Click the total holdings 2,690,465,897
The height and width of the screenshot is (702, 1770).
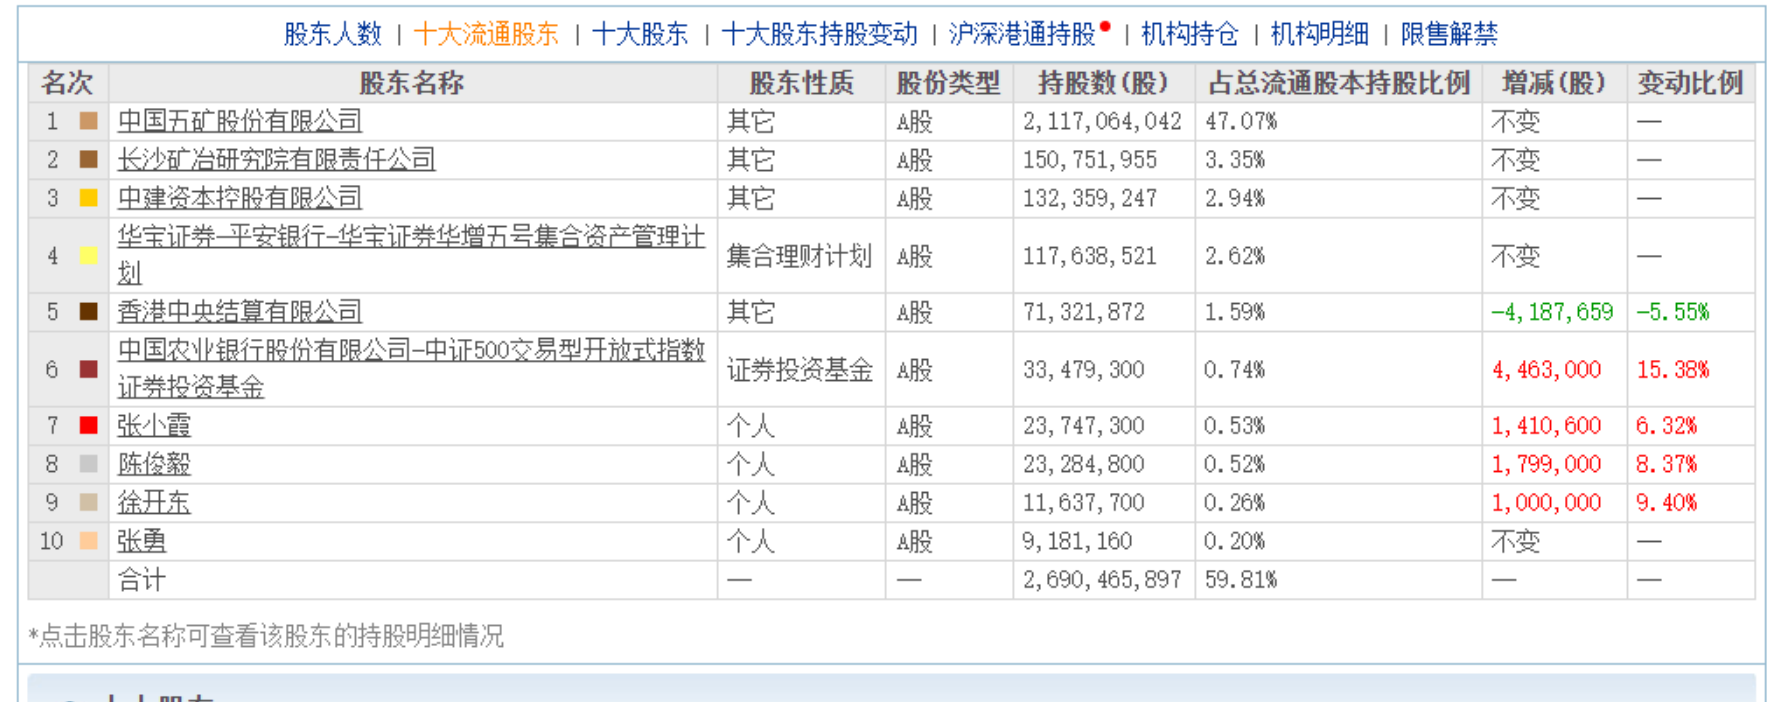point(1102,580)
